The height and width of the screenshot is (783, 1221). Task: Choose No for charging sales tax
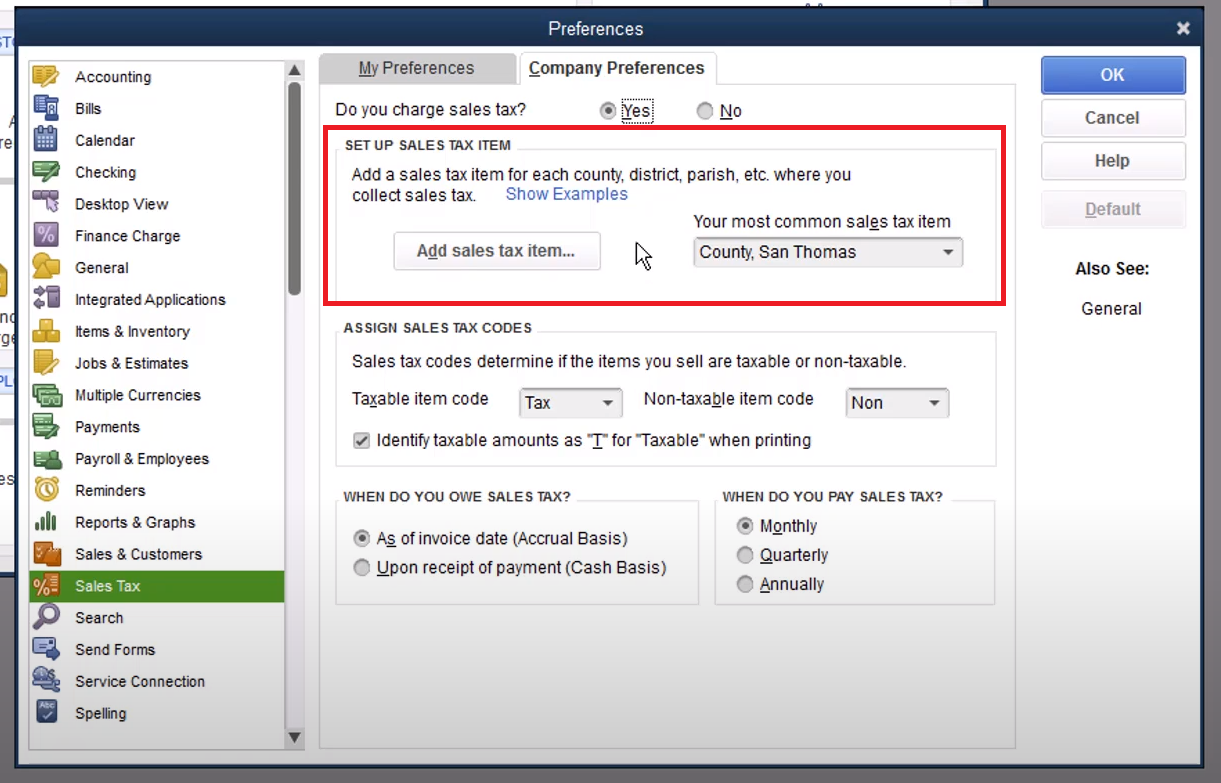[x=705, y=111]
